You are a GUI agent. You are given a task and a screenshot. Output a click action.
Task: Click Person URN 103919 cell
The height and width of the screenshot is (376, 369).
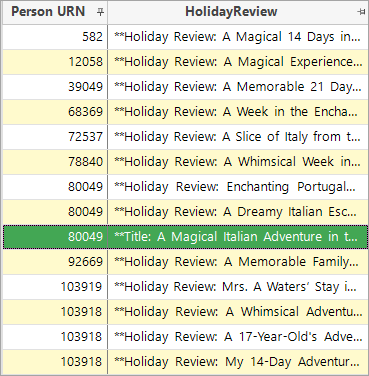pos(55,287)
